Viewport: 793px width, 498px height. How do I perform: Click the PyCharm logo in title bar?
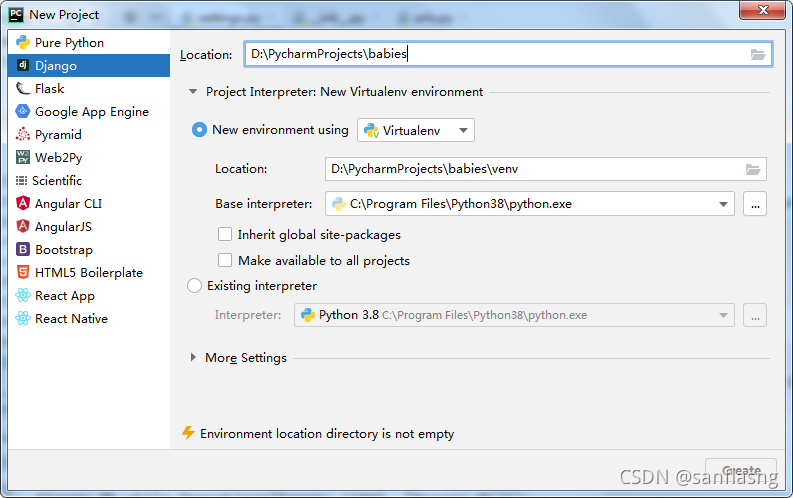pos(16,15)
